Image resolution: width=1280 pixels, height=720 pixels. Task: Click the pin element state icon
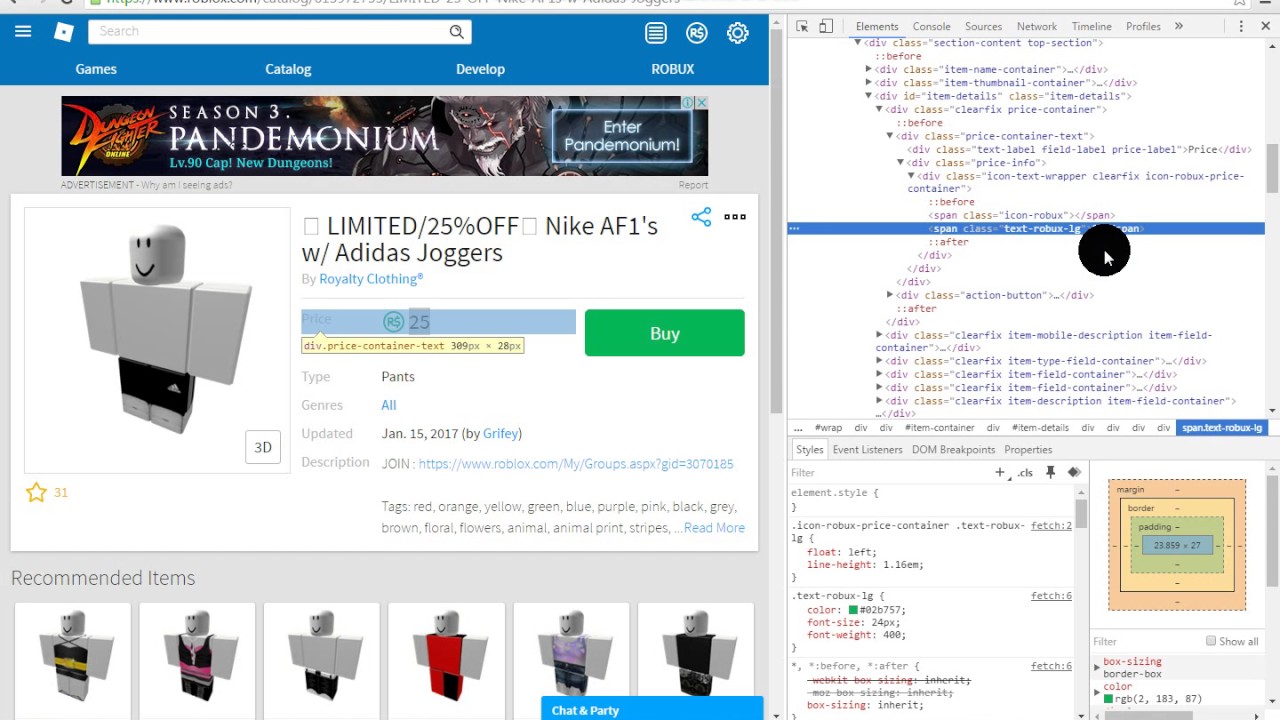point(1050,472)
